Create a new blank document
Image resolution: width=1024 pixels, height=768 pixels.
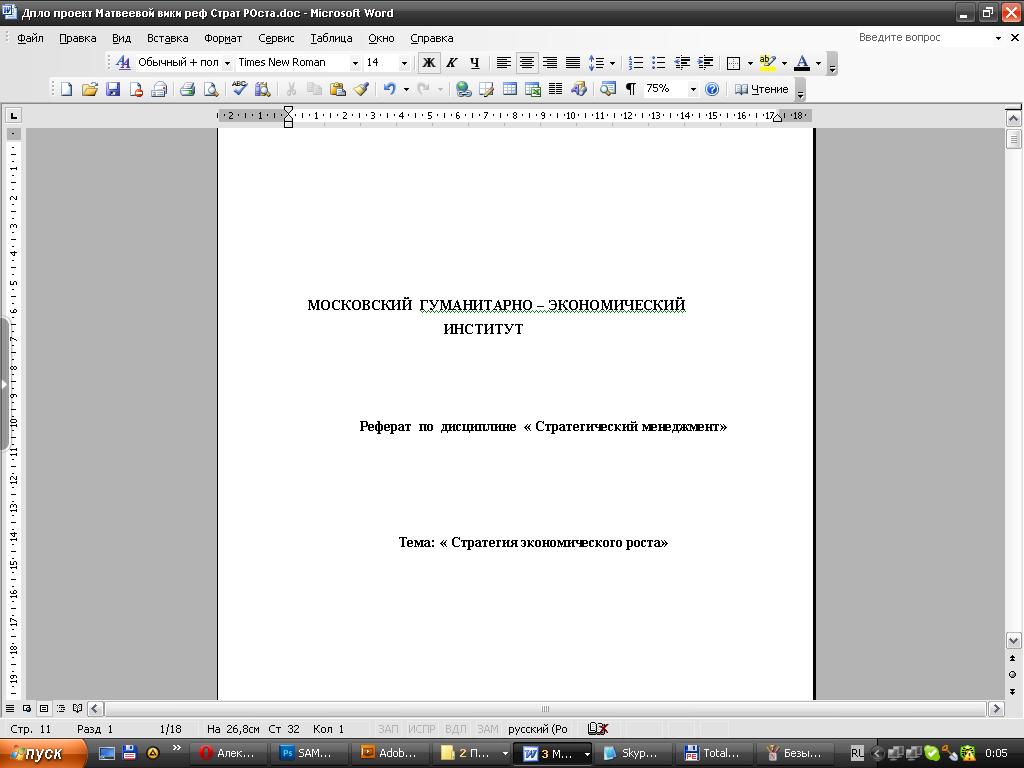point(66,89)
